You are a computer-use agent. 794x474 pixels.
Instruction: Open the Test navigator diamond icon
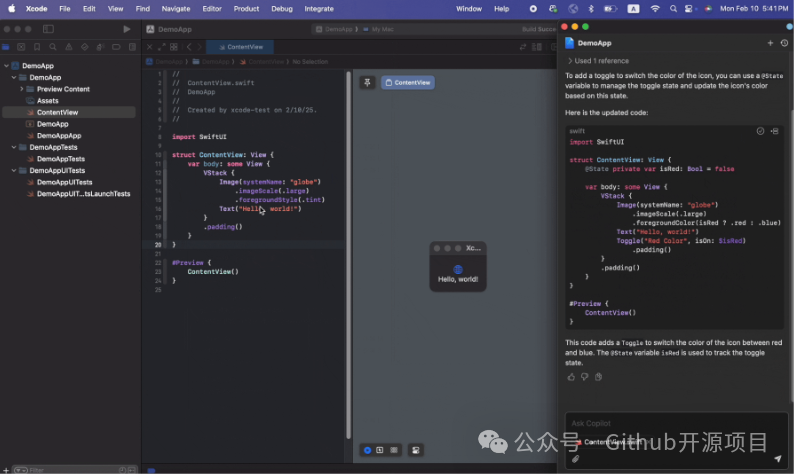point(85,47)
